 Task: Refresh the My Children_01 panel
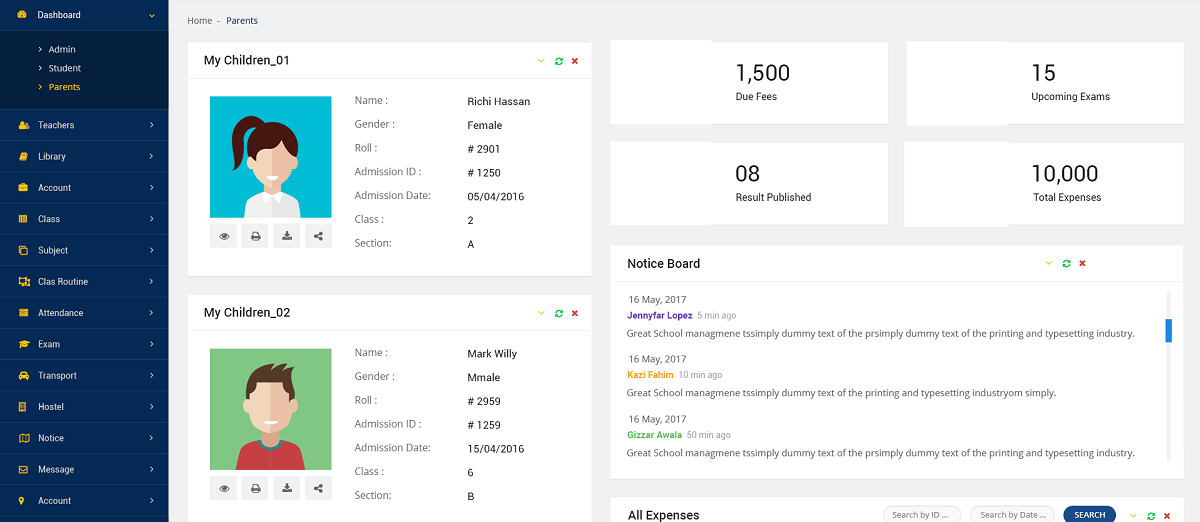tap(558, 61)
